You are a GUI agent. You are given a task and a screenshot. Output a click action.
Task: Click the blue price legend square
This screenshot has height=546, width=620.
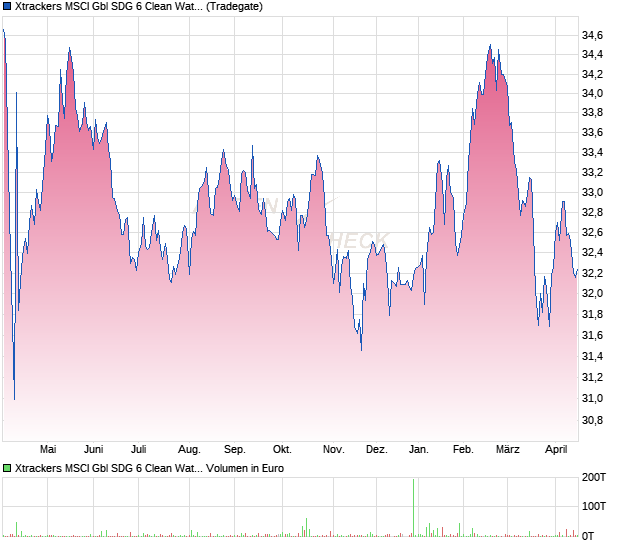tap(7, 7)
